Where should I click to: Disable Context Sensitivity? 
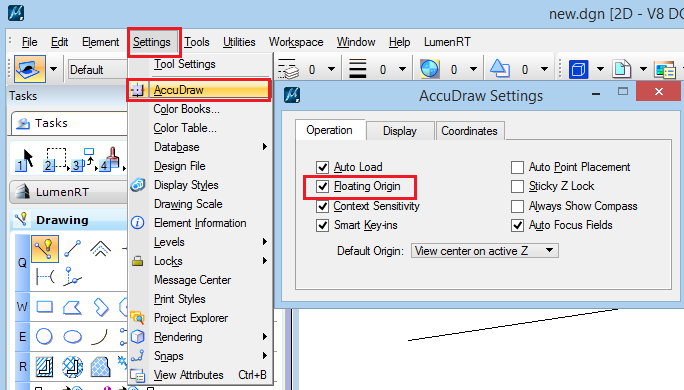click(322, 206)
